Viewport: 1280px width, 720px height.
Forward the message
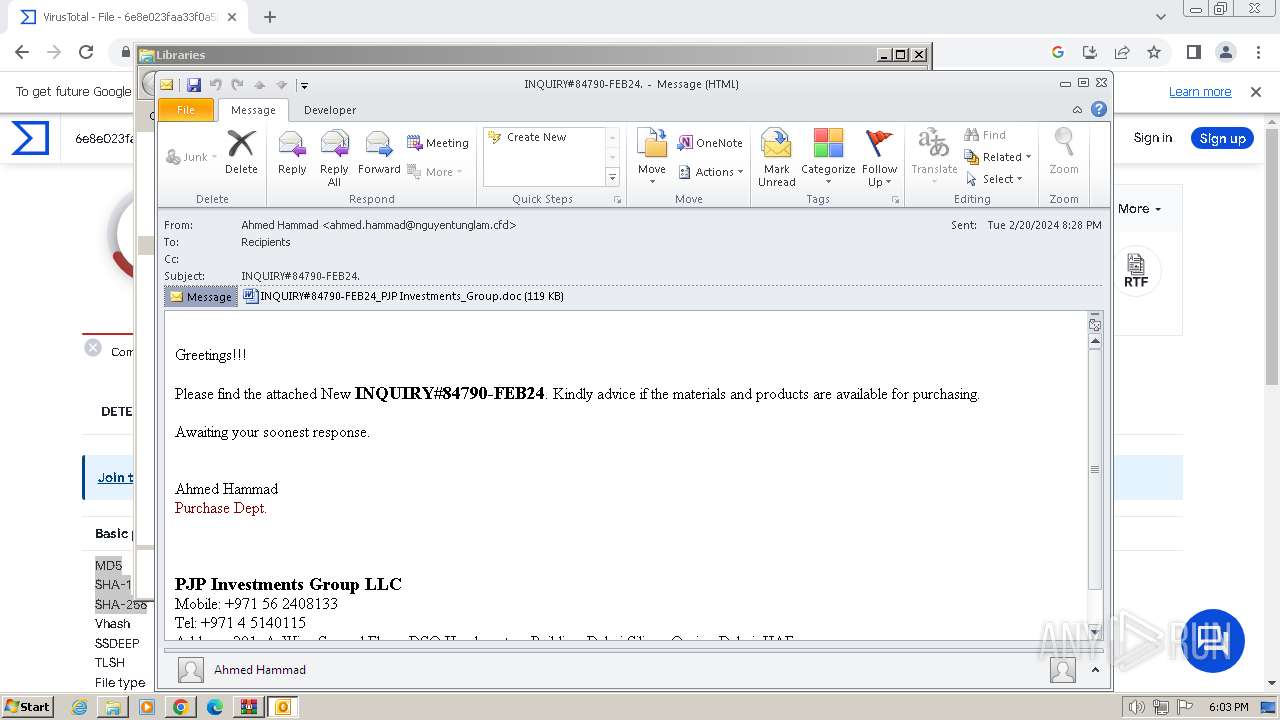(379, 153)
